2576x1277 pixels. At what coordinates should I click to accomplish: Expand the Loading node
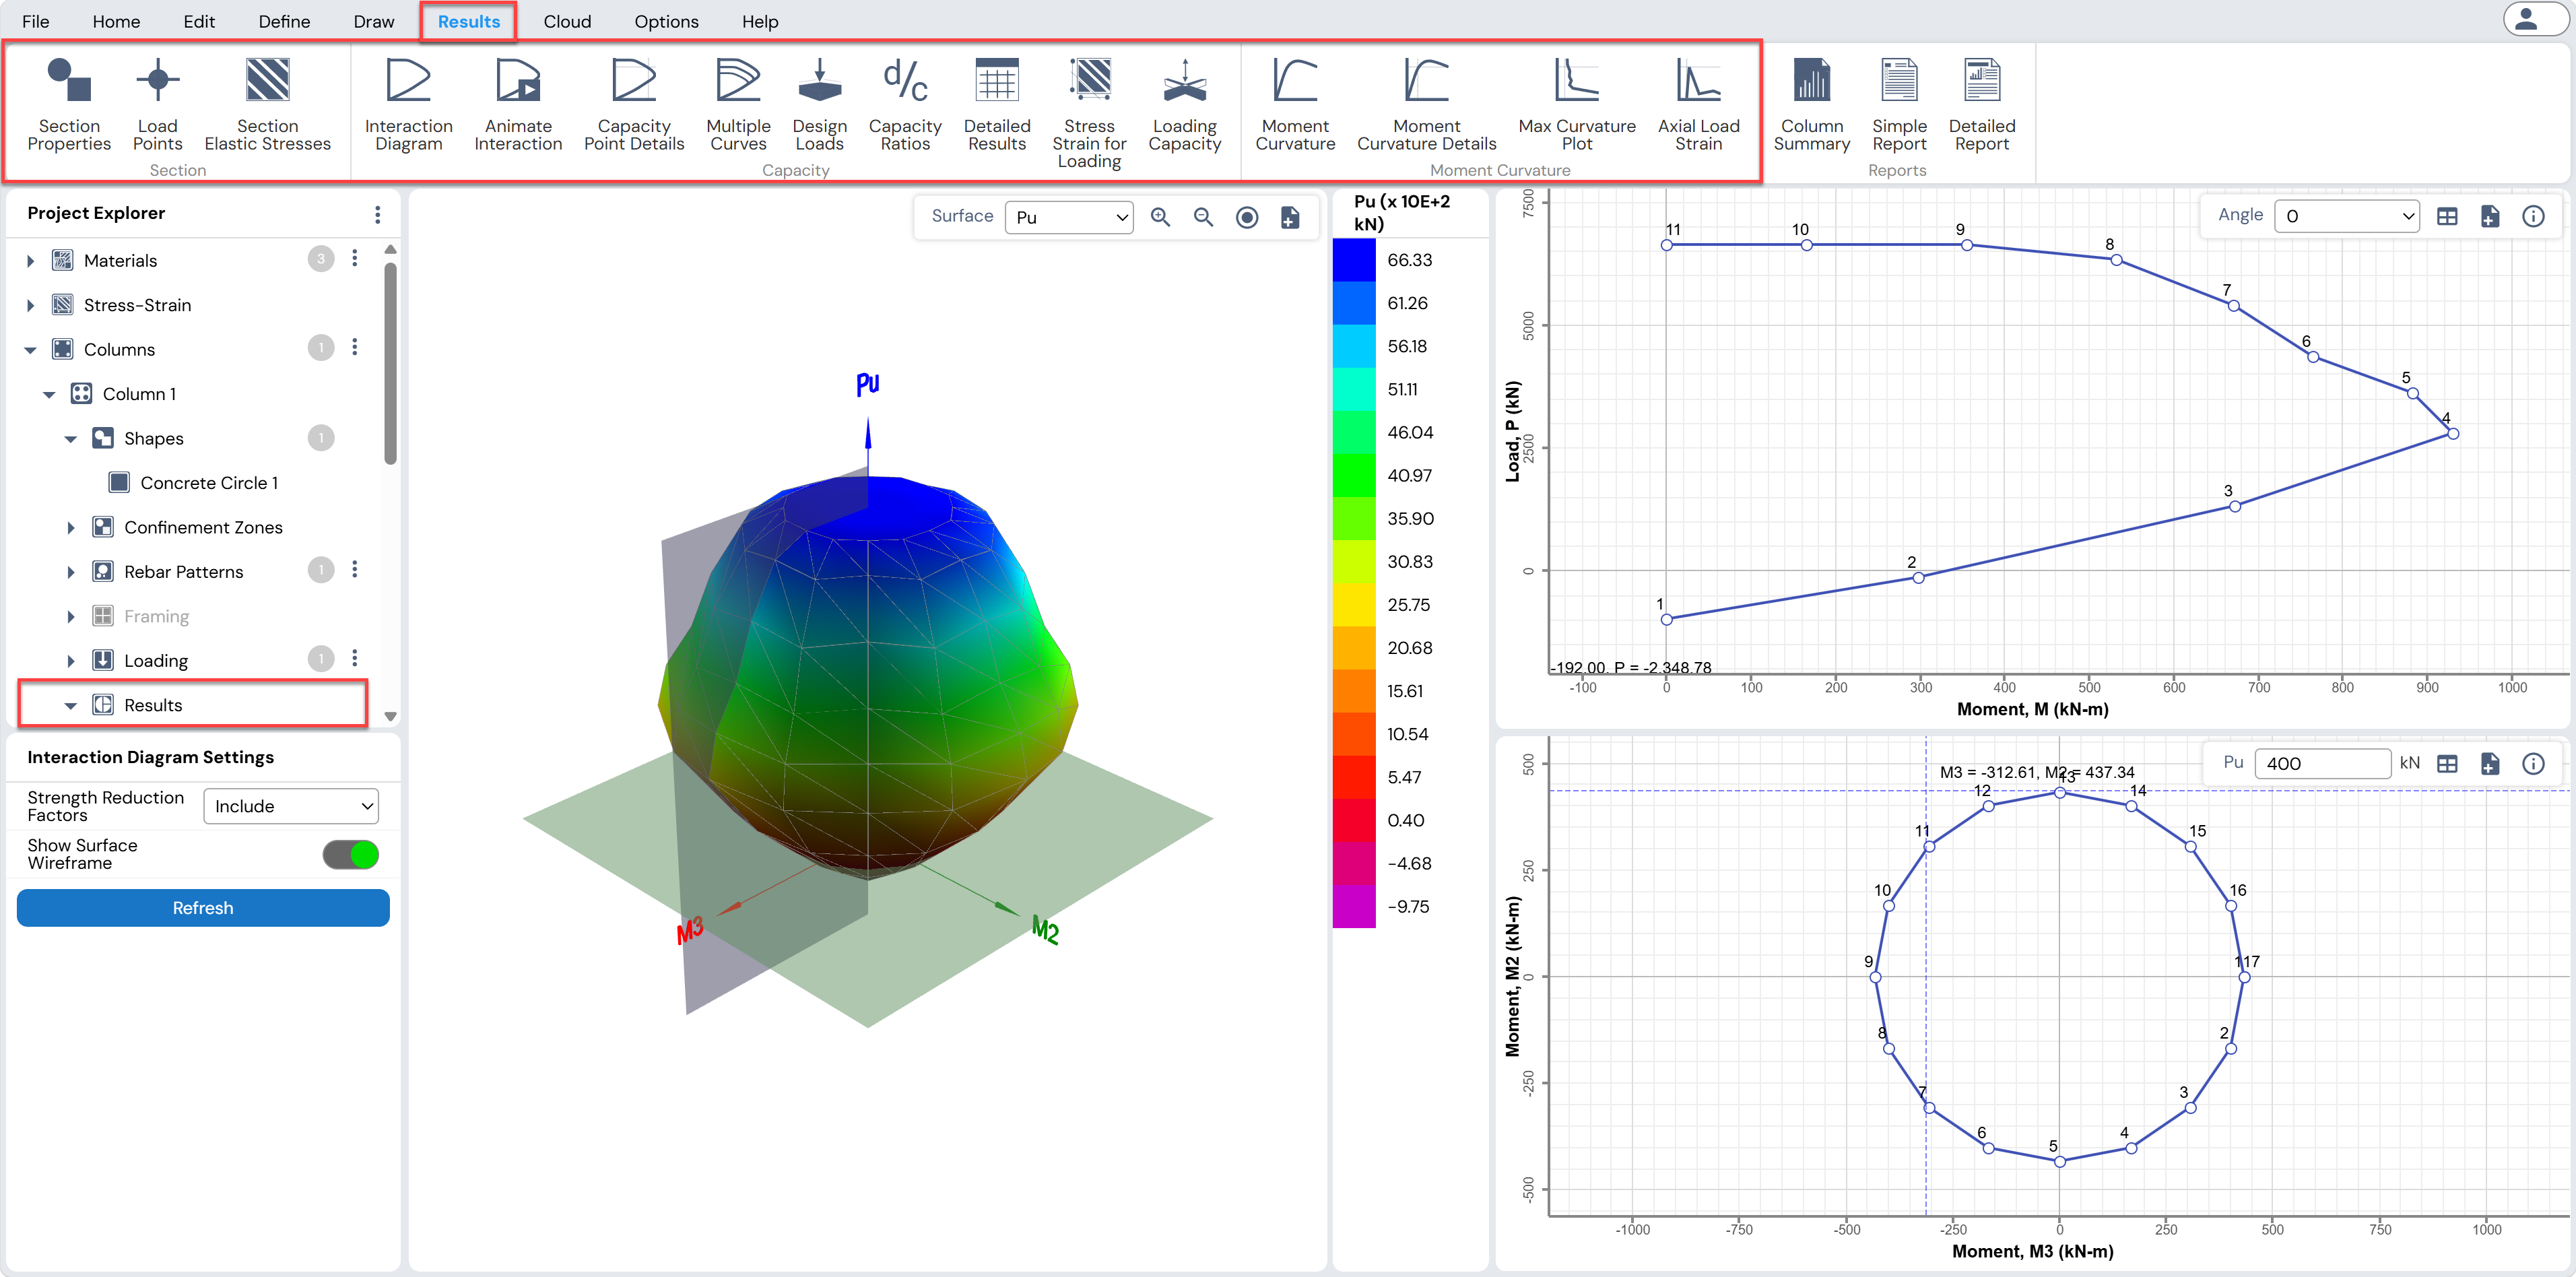point(70,661)
